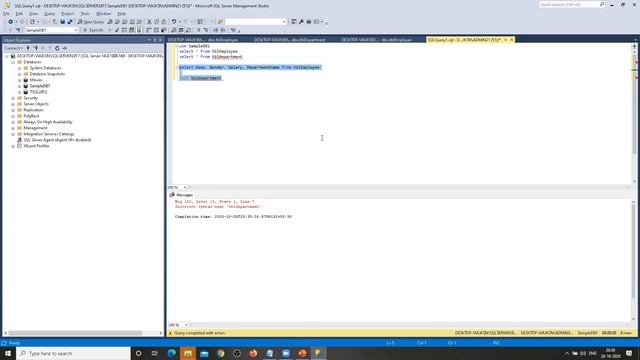Screen dimensions: 640x360
Task: Open Google Chrome from the taskbar
Action: [x=220, y=353]
